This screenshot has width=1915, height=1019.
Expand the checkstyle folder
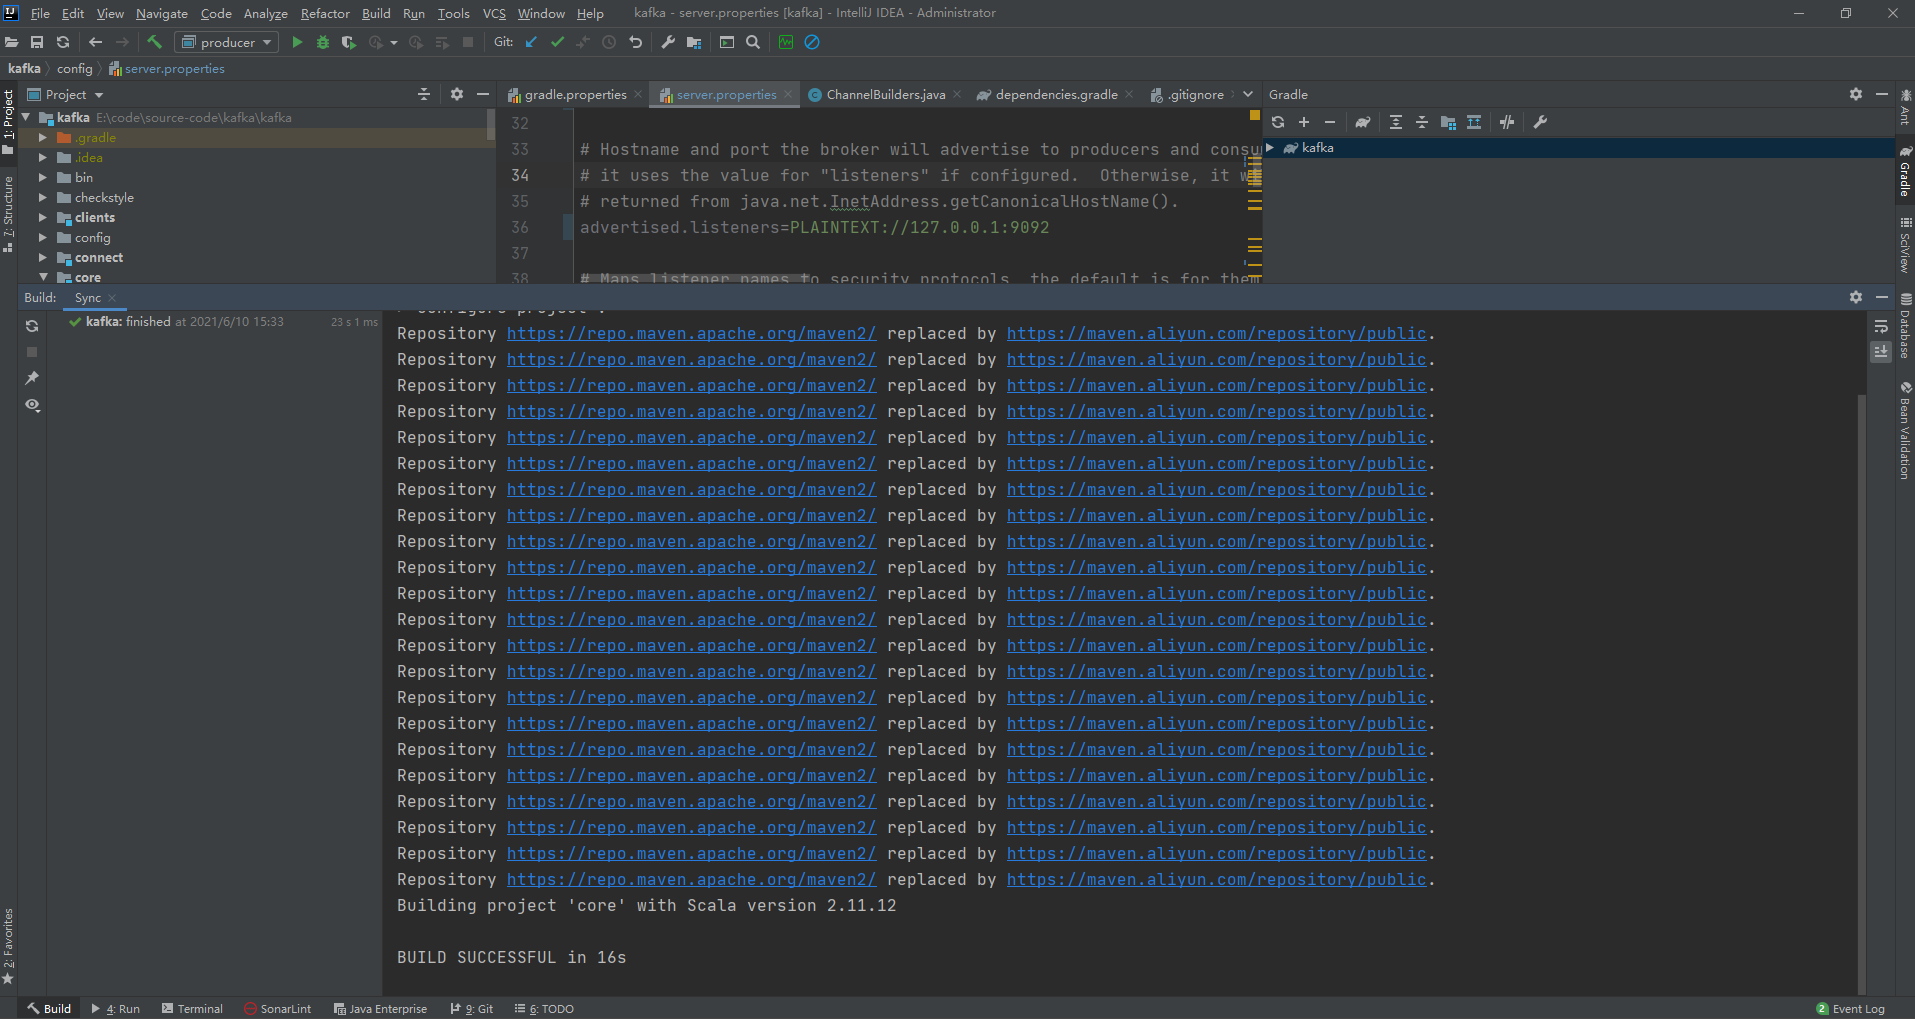(43, 197)
